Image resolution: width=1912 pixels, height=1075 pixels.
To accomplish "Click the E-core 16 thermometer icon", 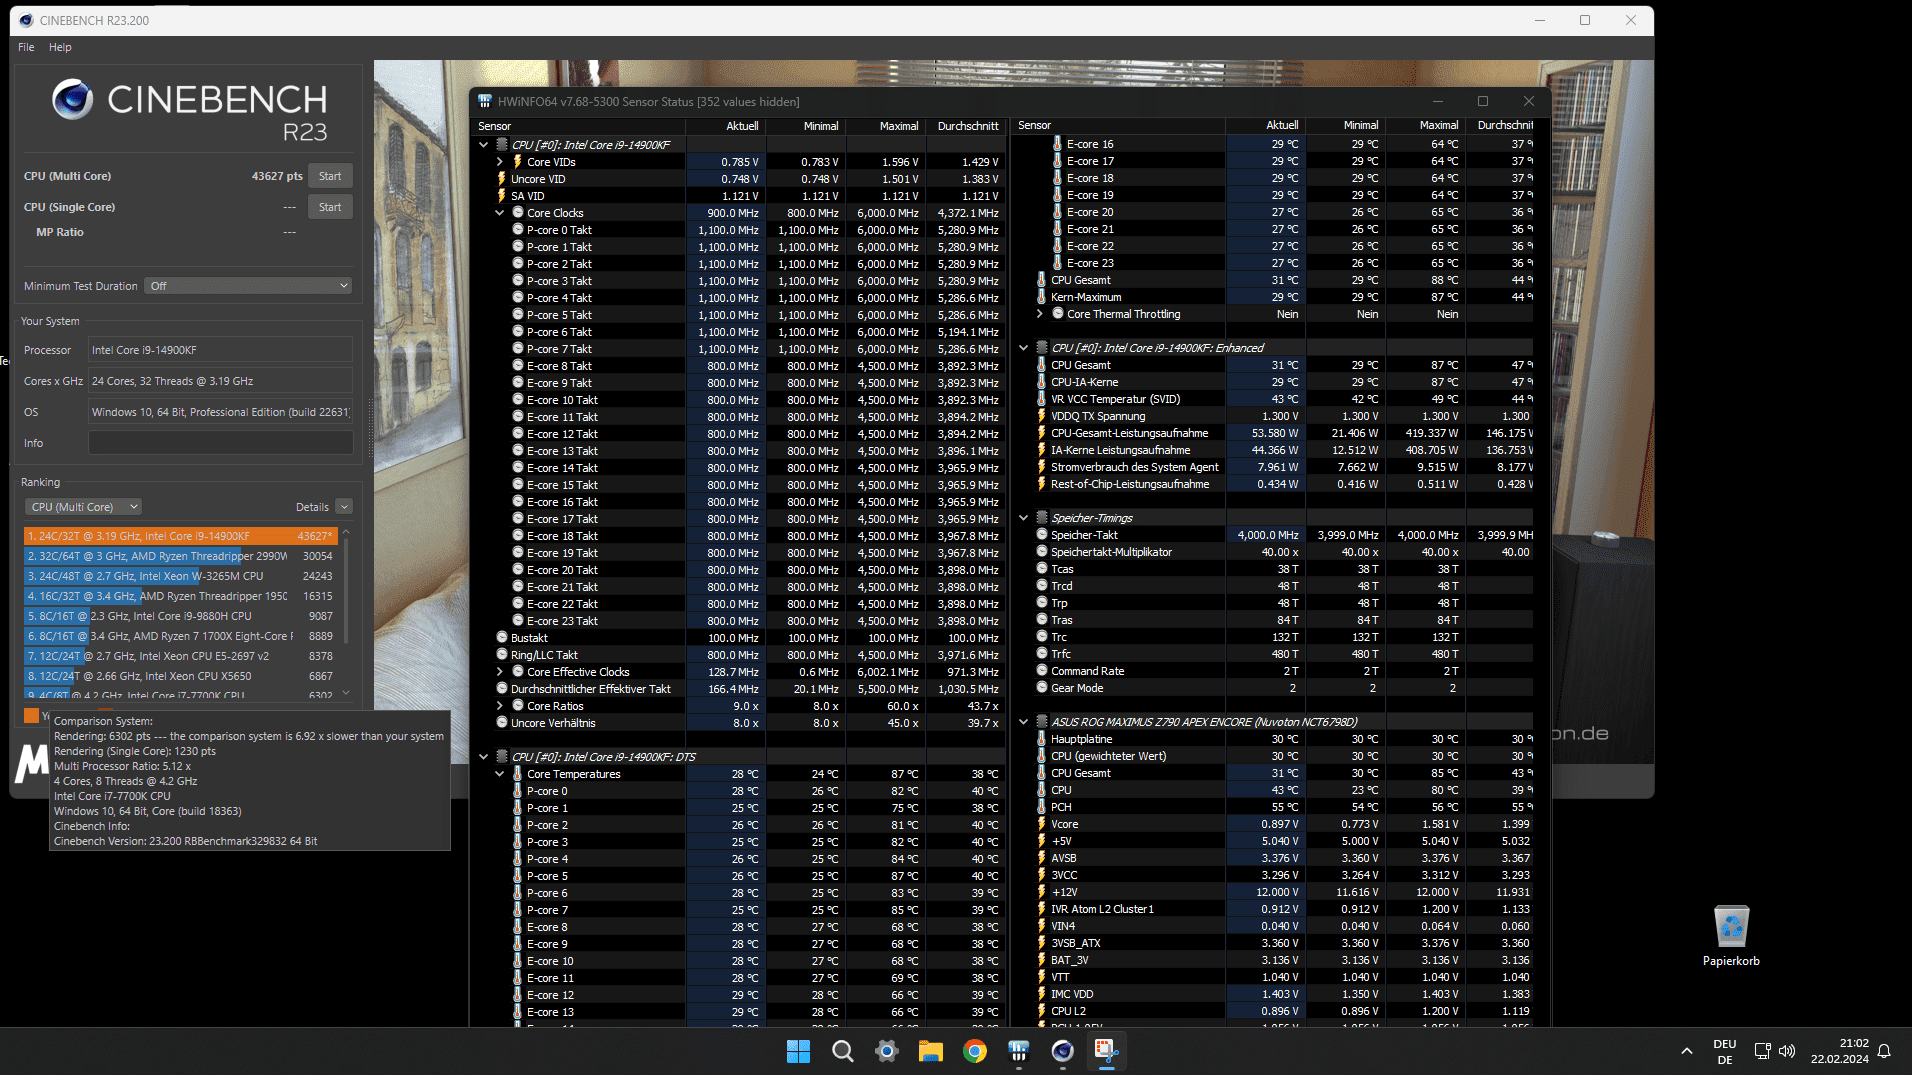I will click(1058, 144).
